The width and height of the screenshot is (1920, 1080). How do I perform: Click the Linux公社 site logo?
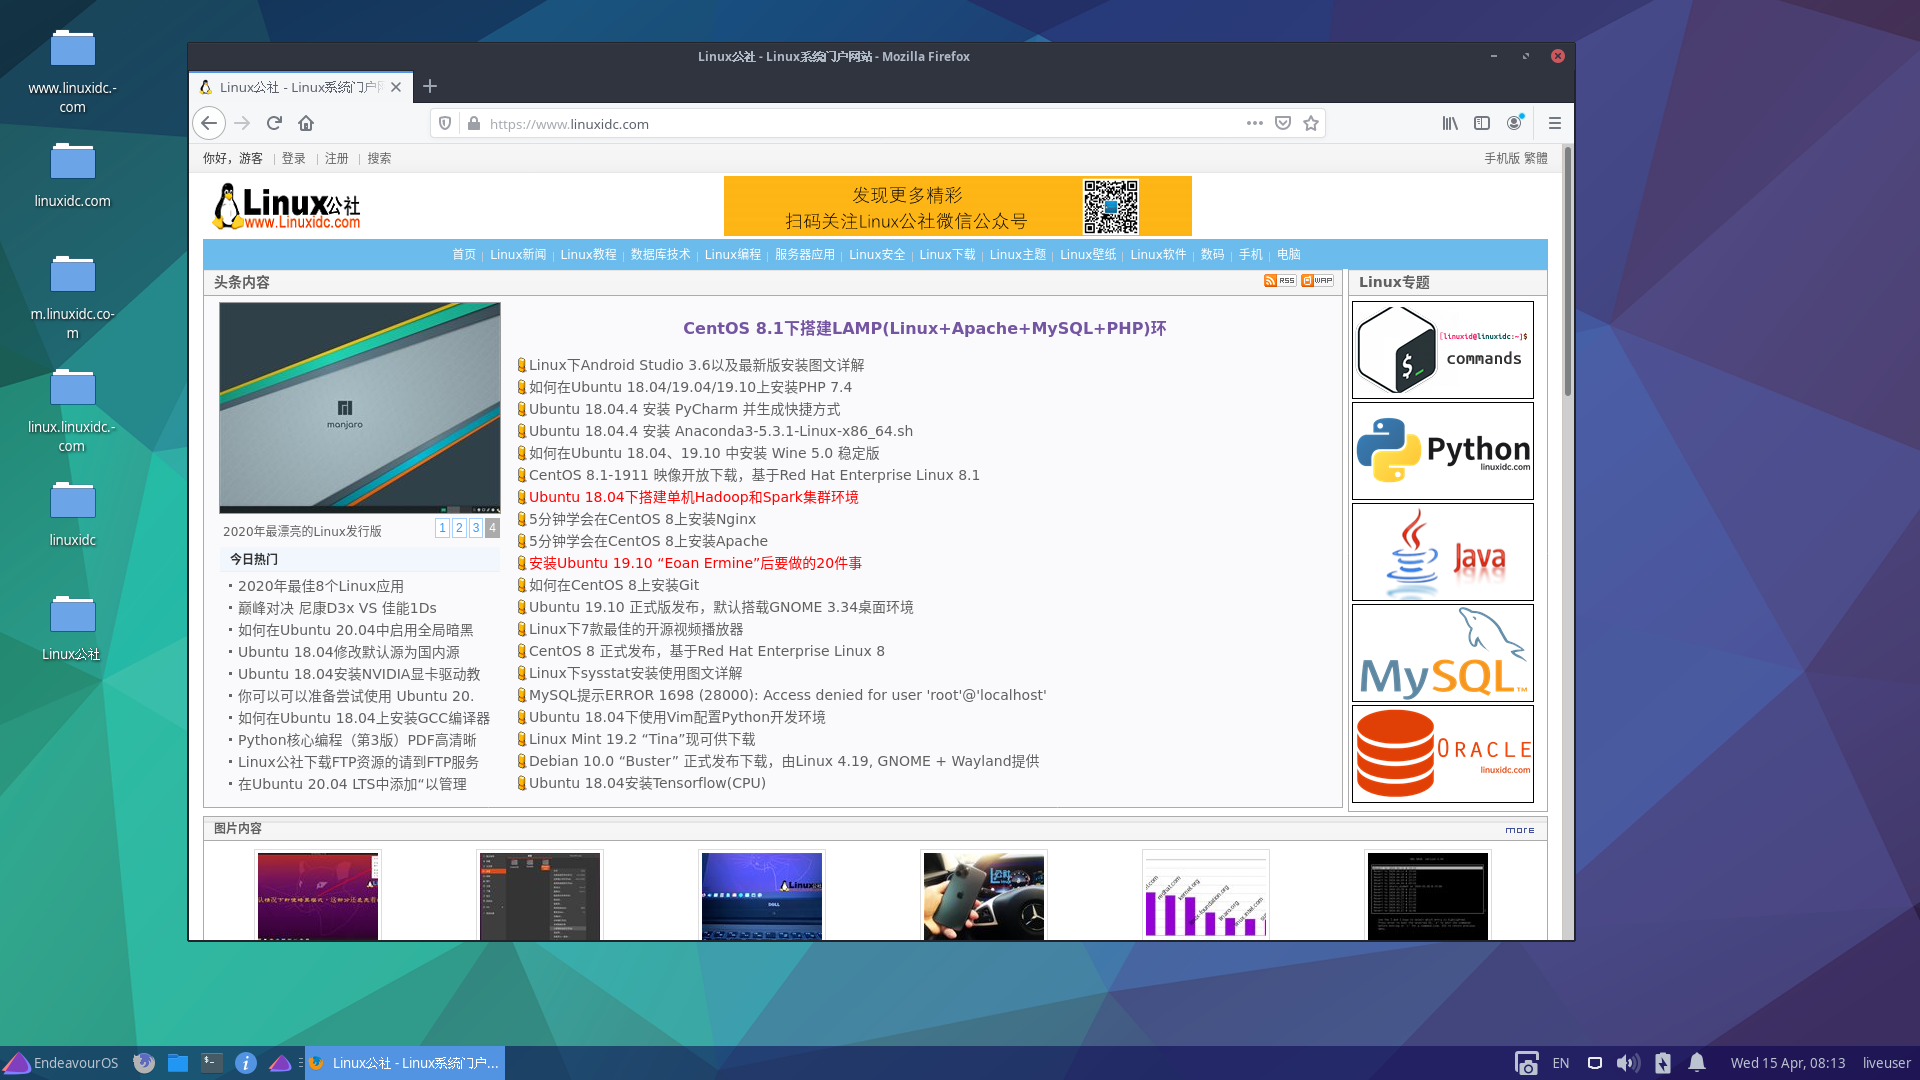[x=286, y=207]
